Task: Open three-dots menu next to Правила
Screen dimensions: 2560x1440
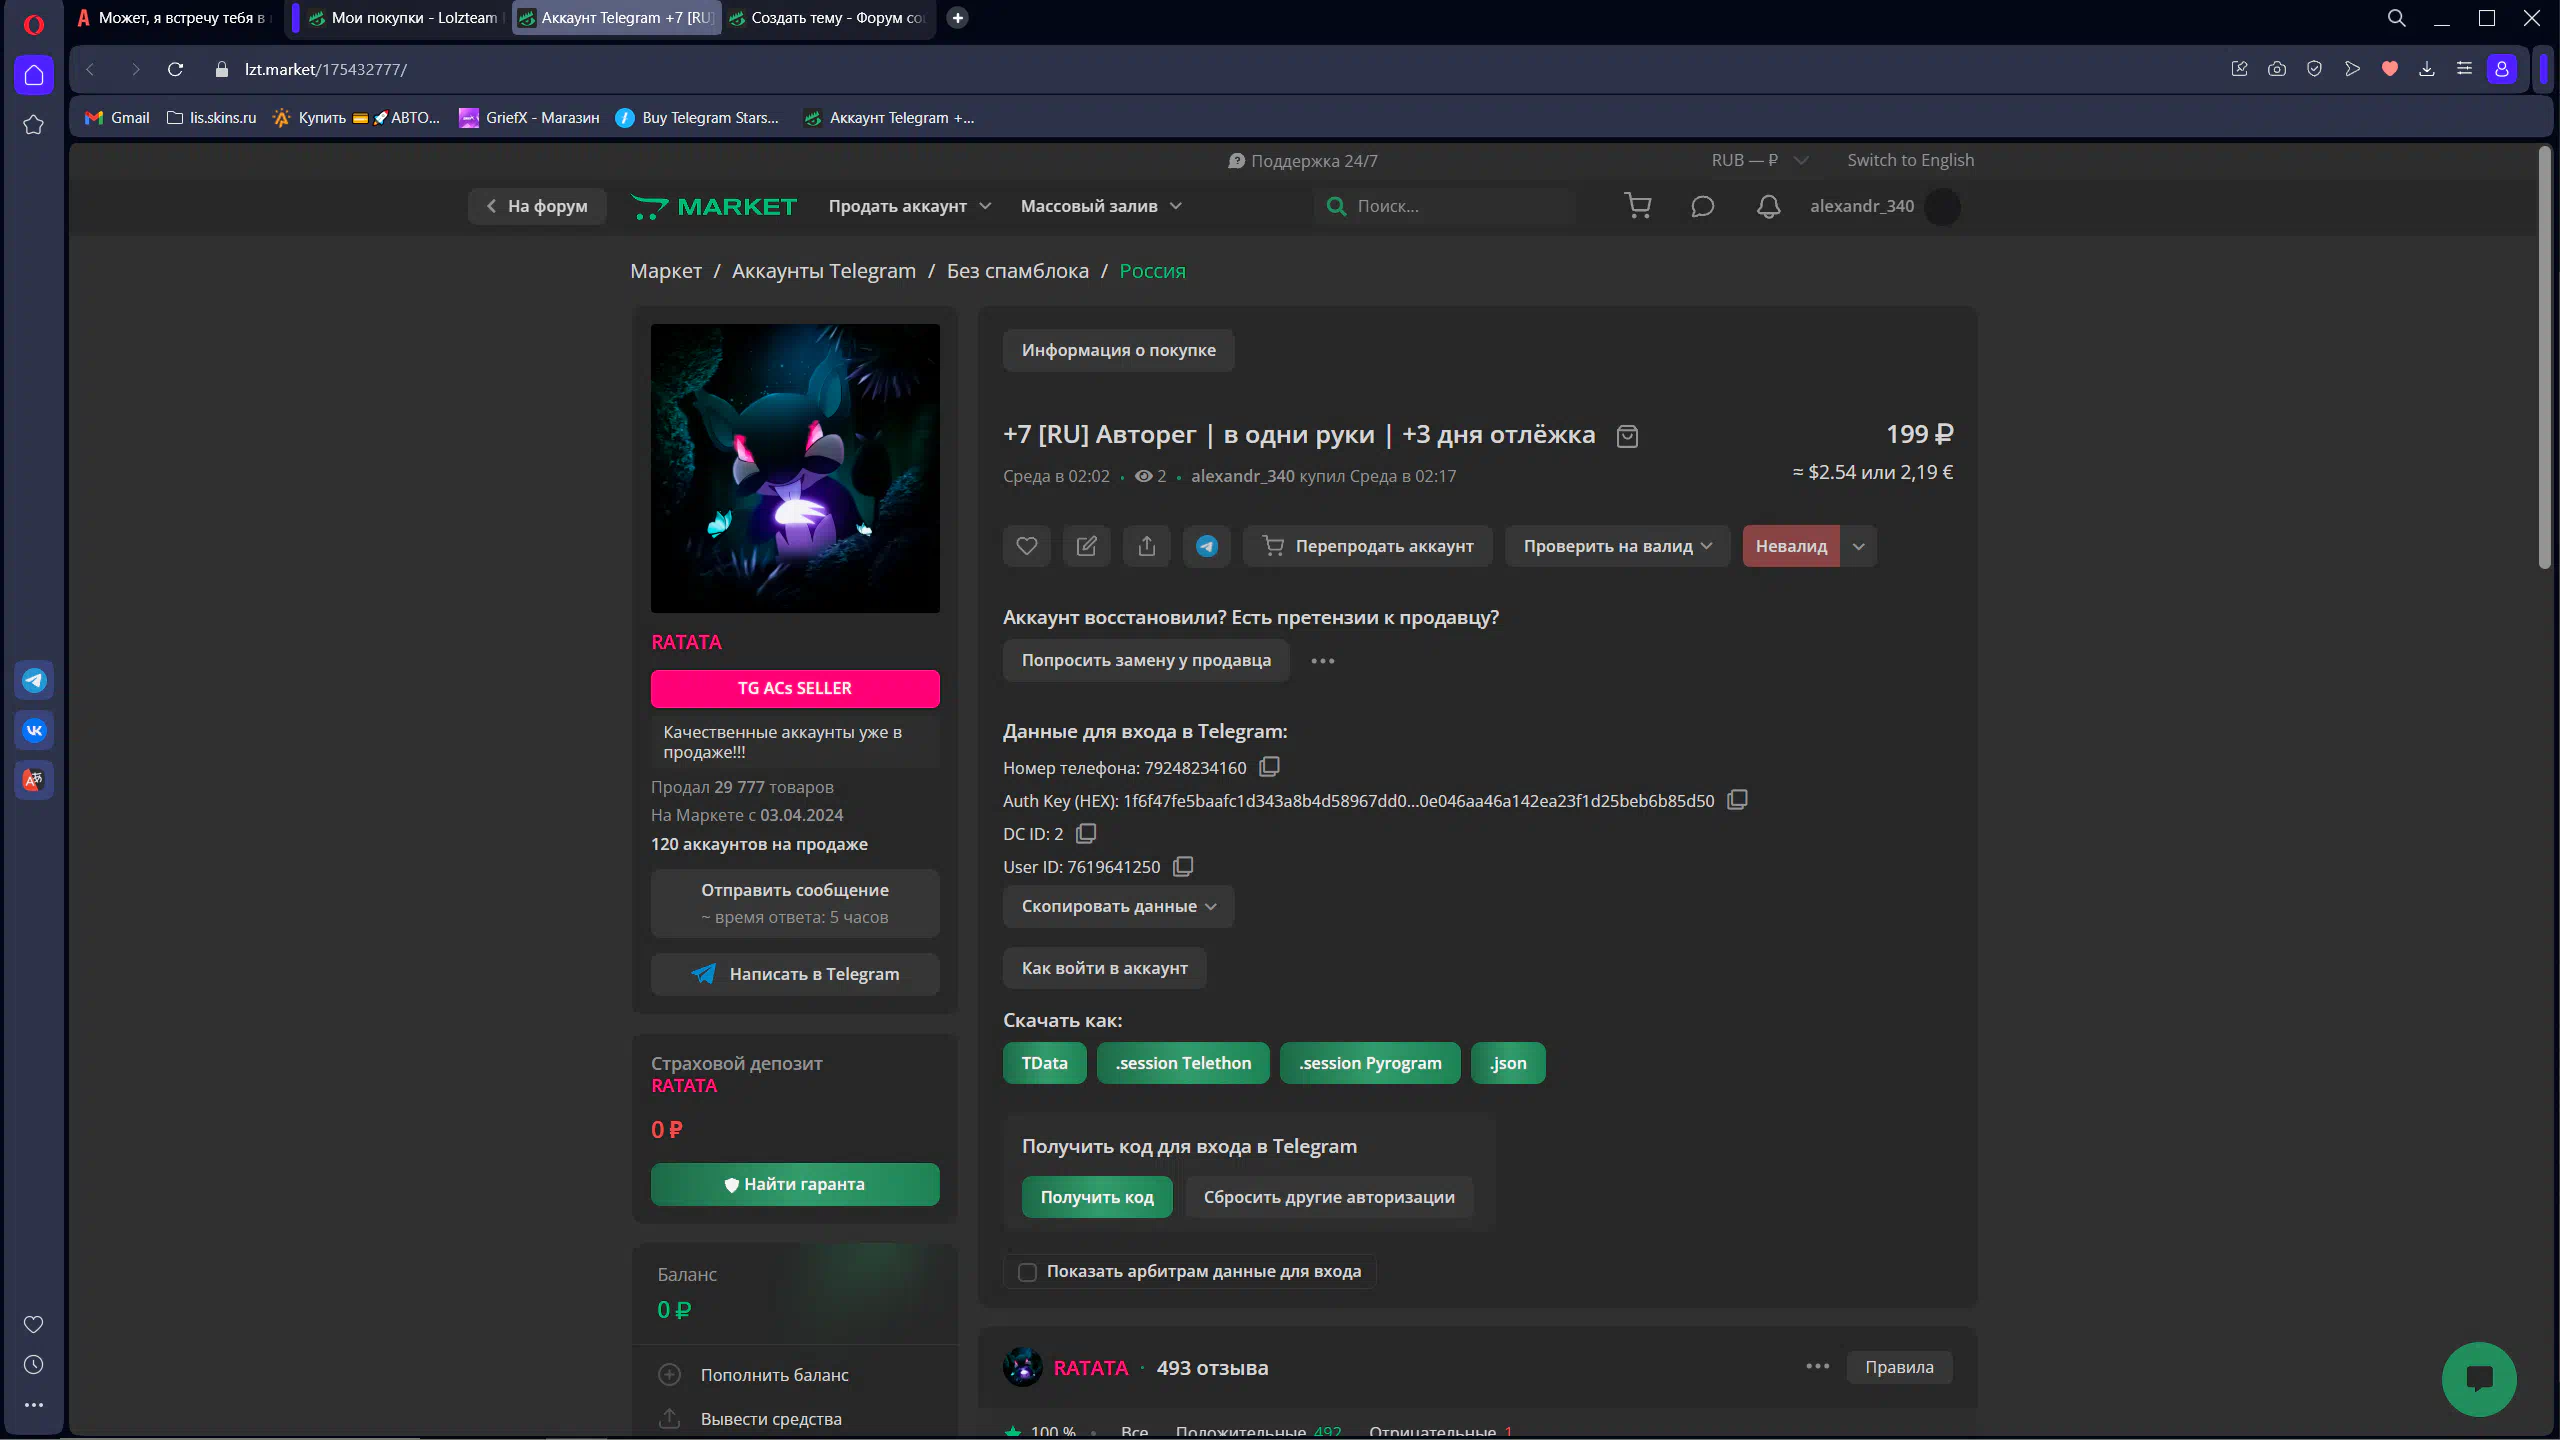Action: tap(1818, 1366)
